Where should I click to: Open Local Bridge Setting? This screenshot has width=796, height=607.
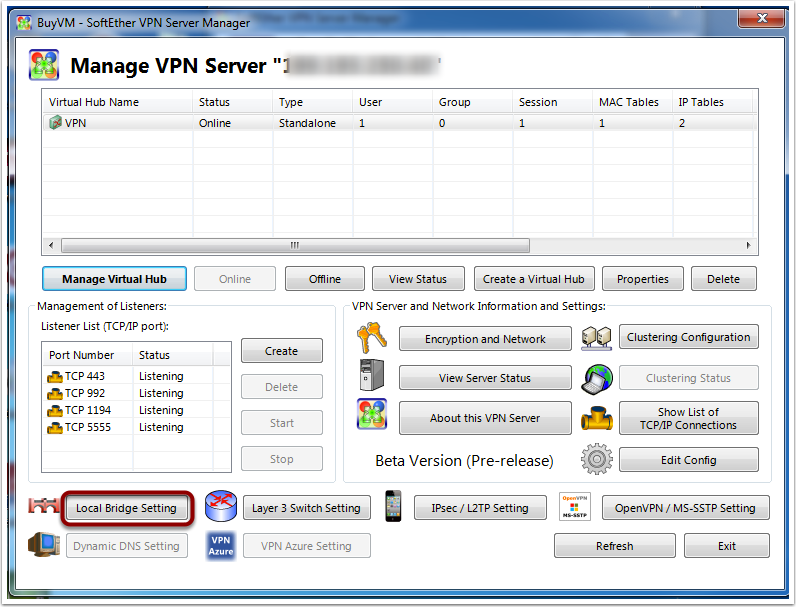(126, 508)
